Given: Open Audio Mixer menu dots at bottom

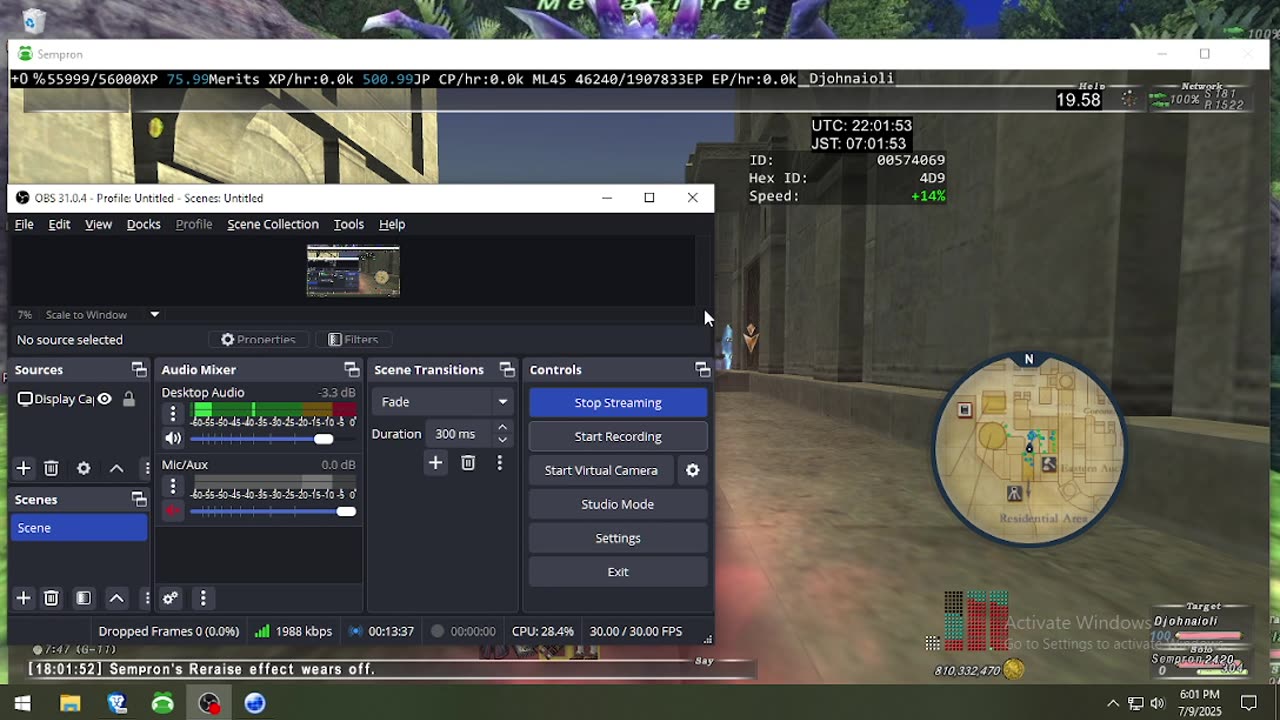Looking at the screenshot, I should point(203,598).
